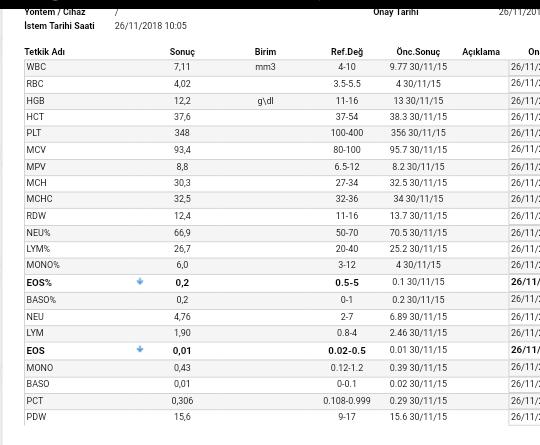Click the bold EOS% row label

click(39, 283)
